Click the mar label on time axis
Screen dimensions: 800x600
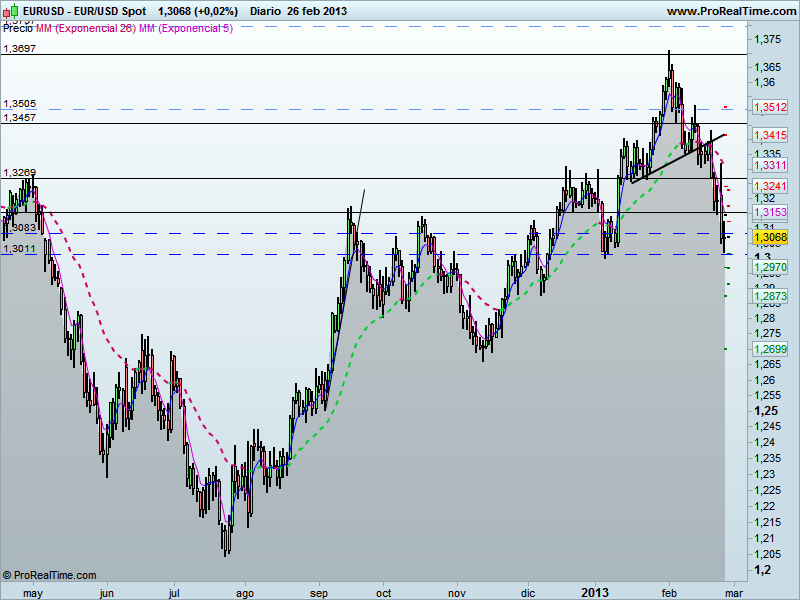[x=734, y=593]
